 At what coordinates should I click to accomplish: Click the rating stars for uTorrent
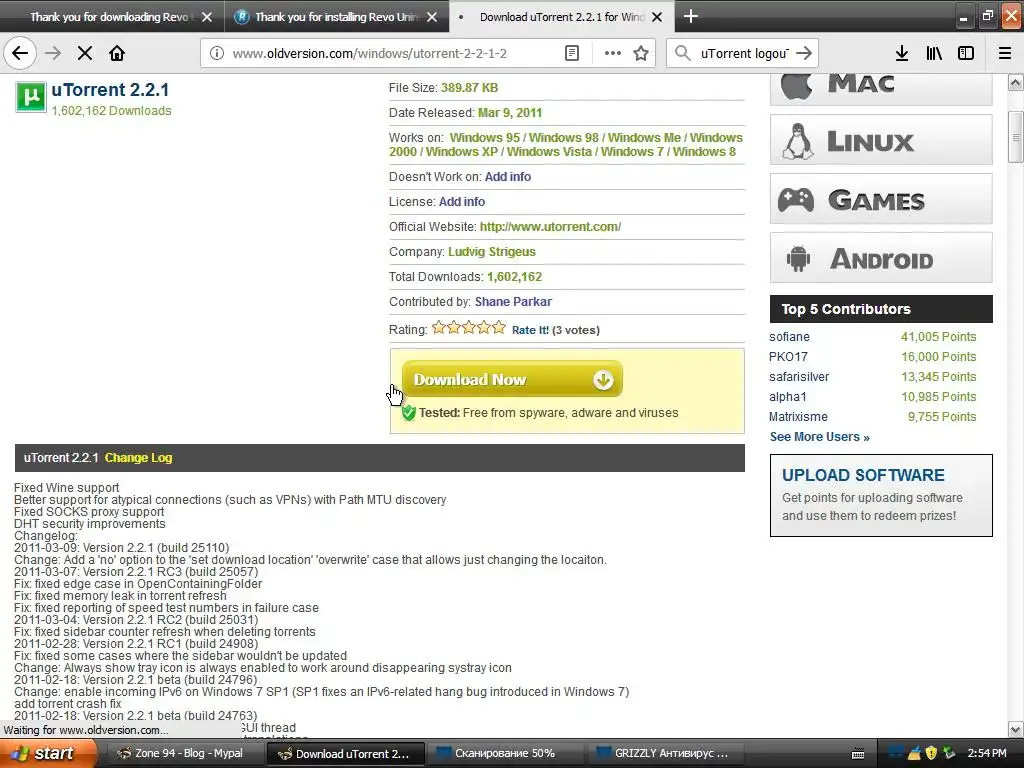coord(468,327)
